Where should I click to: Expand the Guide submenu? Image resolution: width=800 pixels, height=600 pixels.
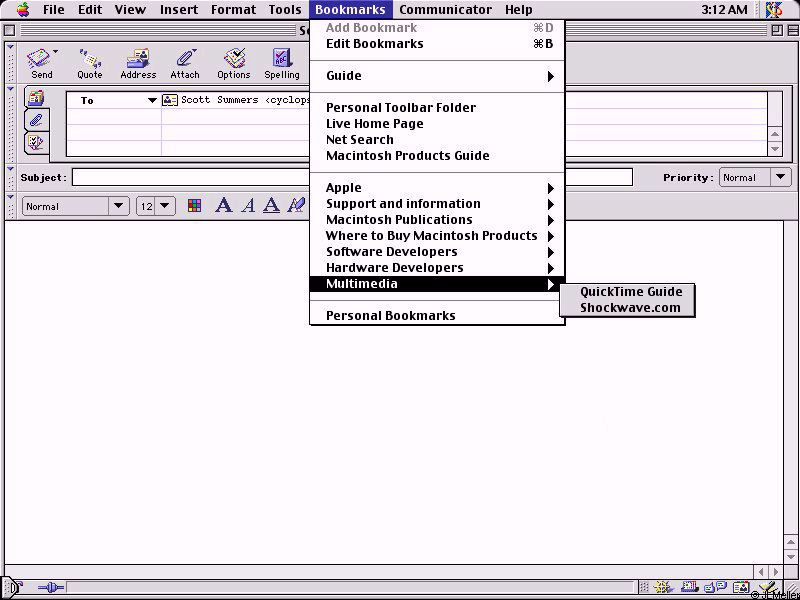(437, 76)
